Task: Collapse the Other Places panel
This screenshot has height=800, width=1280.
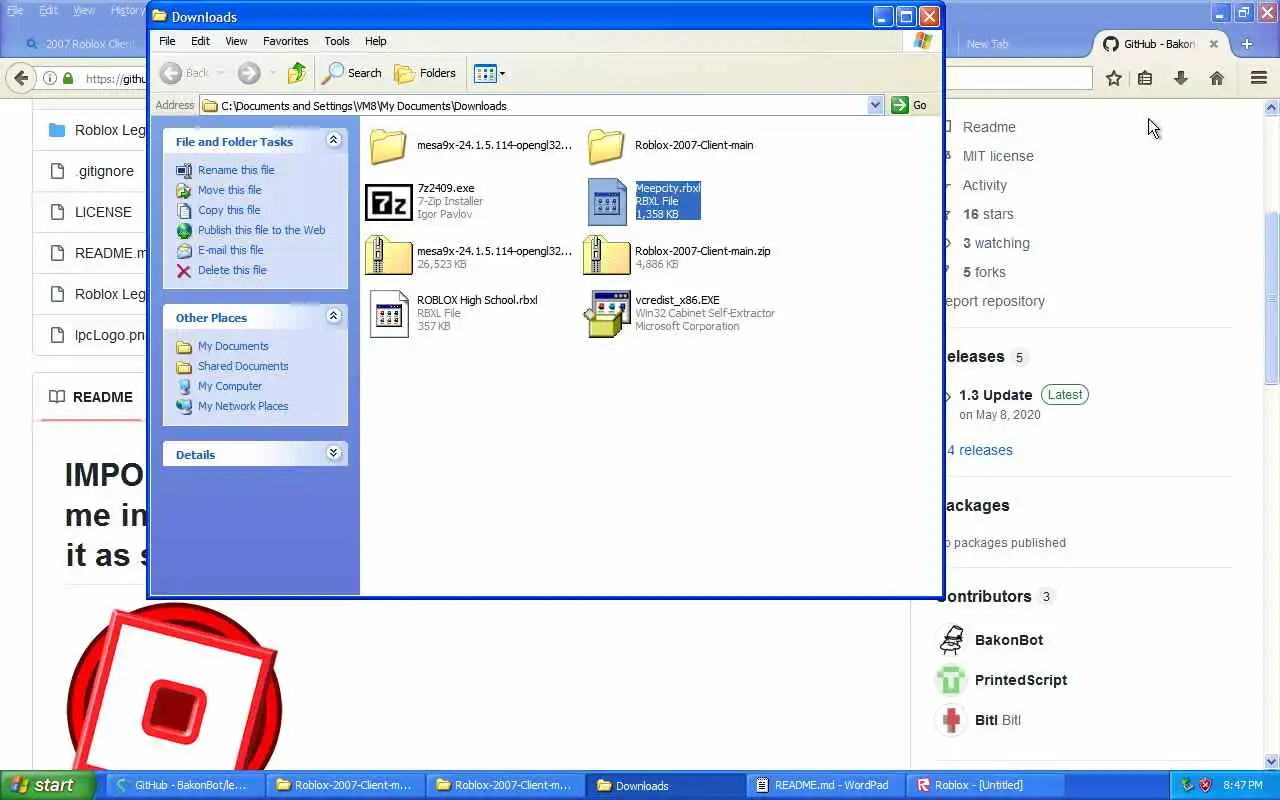Action: [333, 317]
